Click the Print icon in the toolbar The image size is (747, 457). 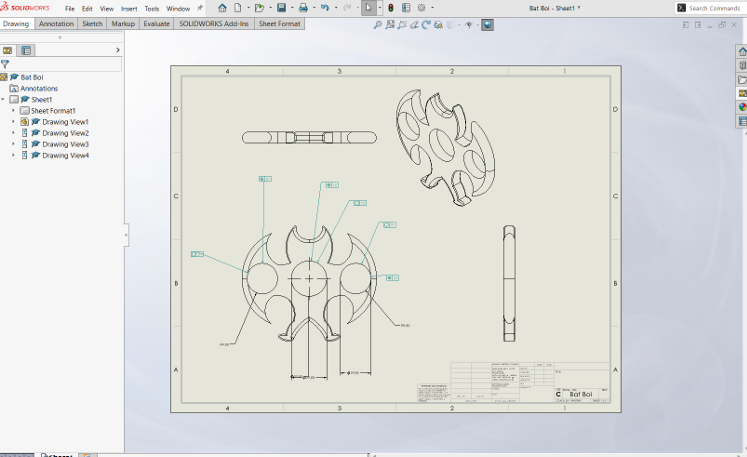[x=303, y=8]
